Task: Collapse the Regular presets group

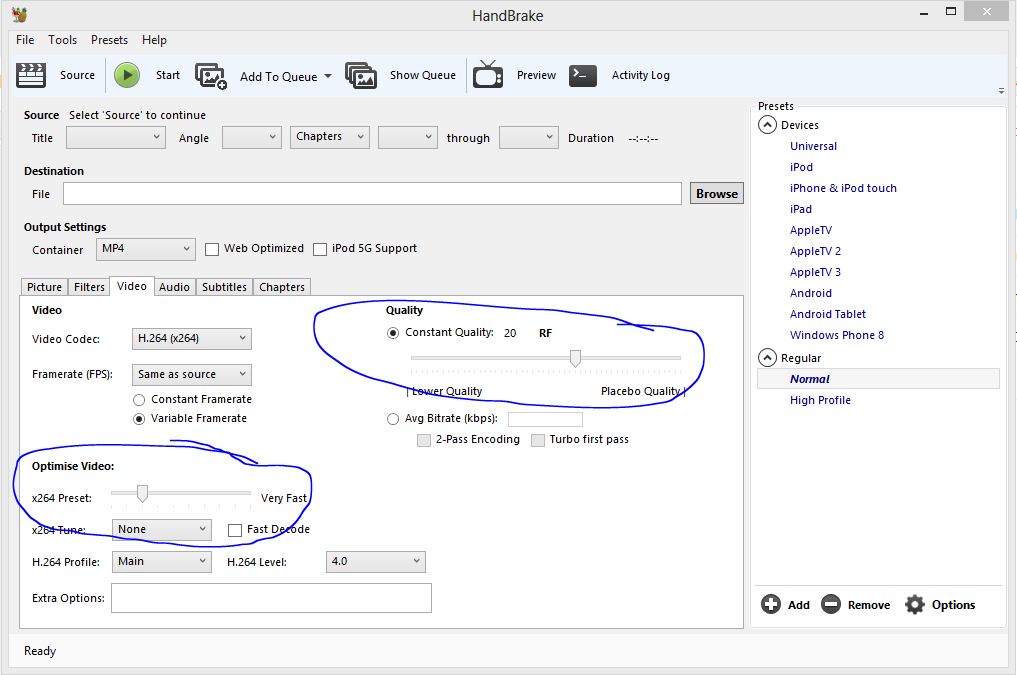Action: [x=767, y=357]
